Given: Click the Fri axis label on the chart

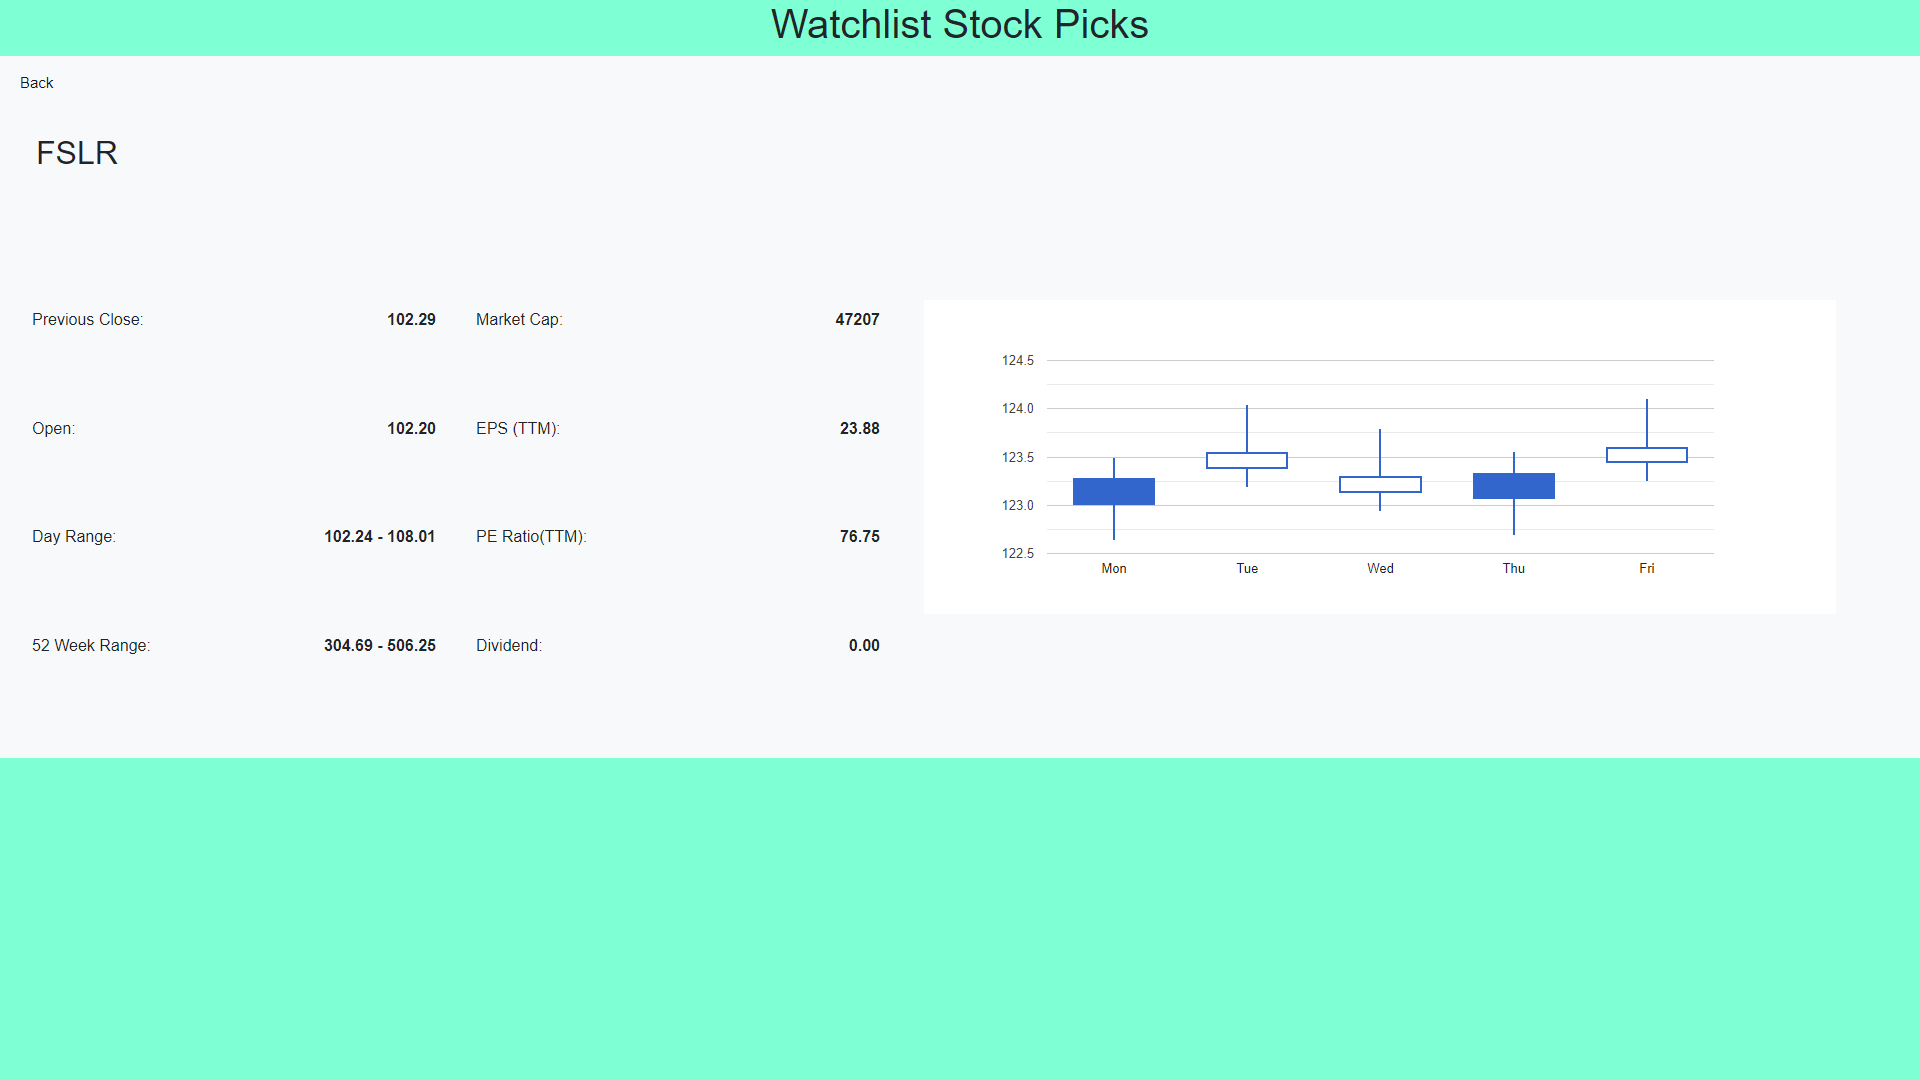Looking at the screenshot, I should click(x=1647, y=568).
